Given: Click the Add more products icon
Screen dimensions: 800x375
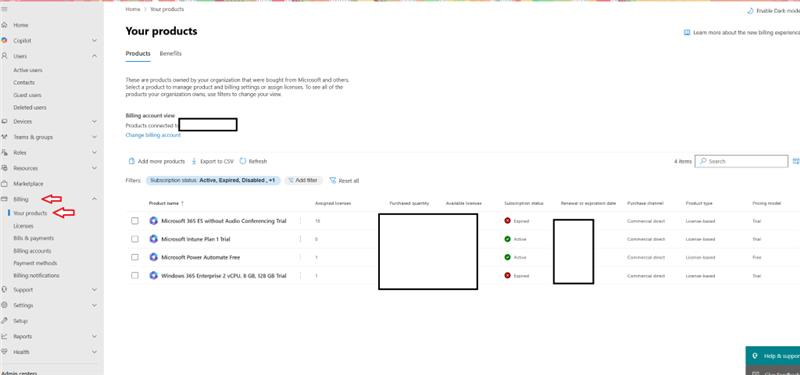Looking at the screenshot, I should [x=131, y=161].
